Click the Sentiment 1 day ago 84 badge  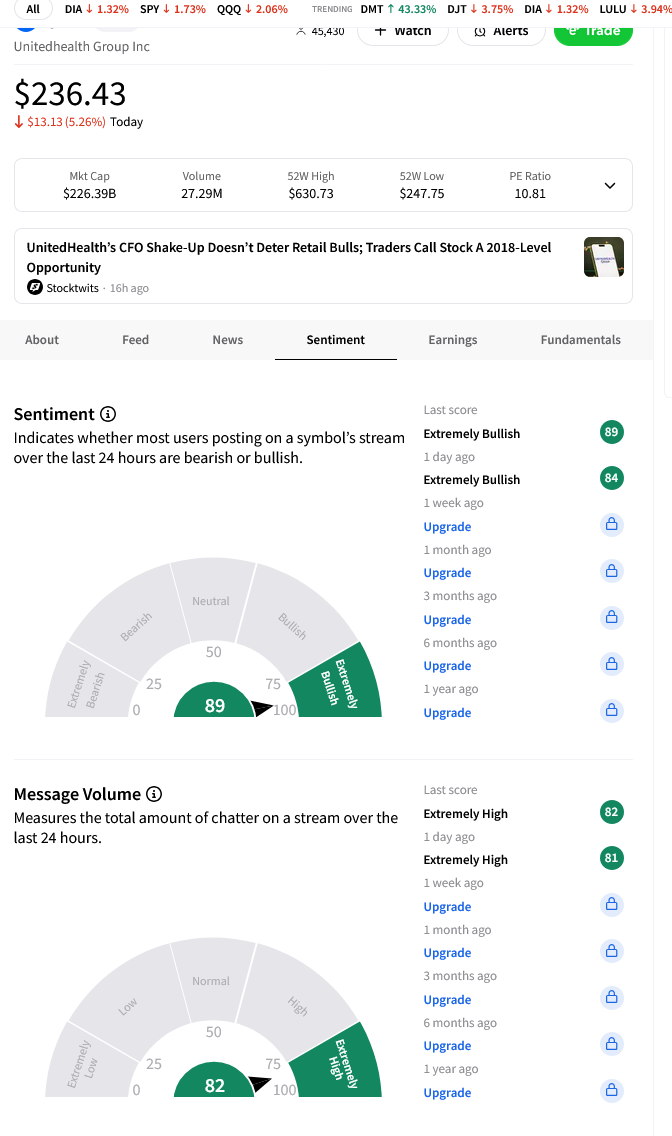pos(612,478)
